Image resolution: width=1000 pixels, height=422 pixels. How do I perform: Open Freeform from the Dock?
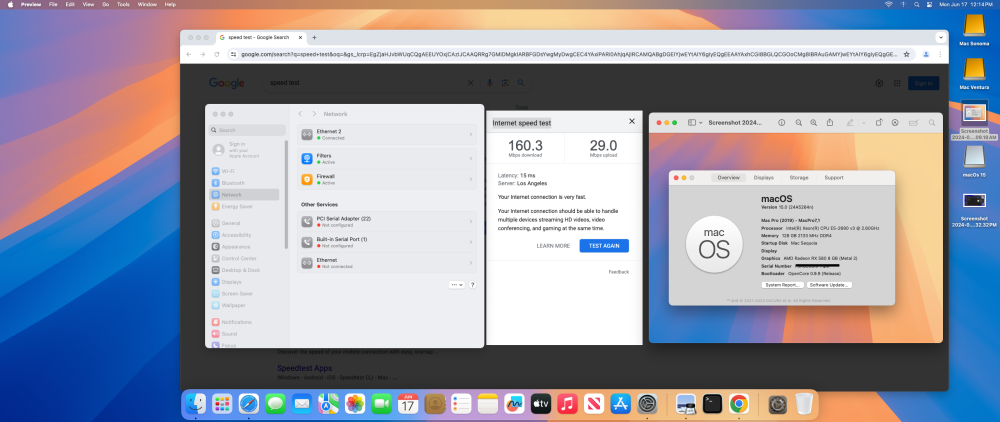(514, 404)
